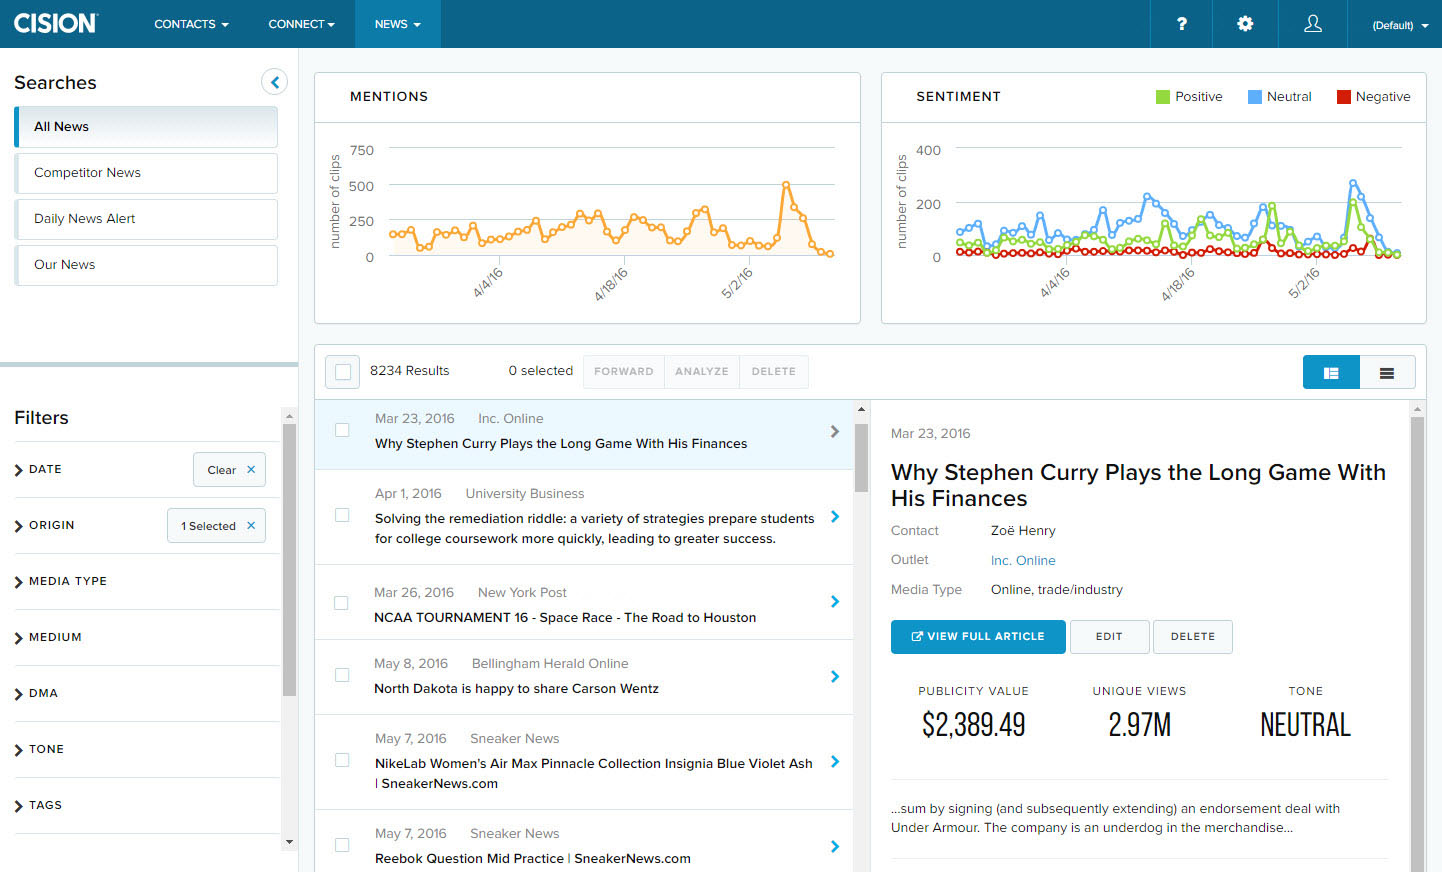Image resolution: width=1442 pixels, height=872 pixels.
Task: Clear the Date filter with X icon
Action: click(x=251, y=470)
